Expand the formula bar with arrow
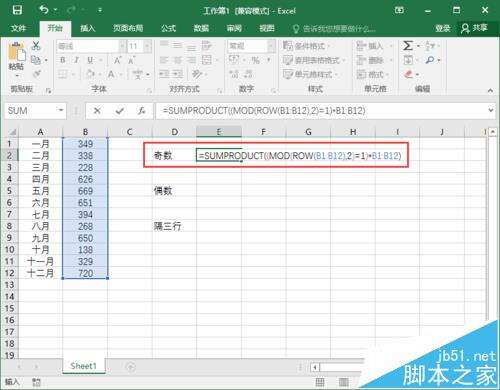Screen dimensions: 500x390 490,110
